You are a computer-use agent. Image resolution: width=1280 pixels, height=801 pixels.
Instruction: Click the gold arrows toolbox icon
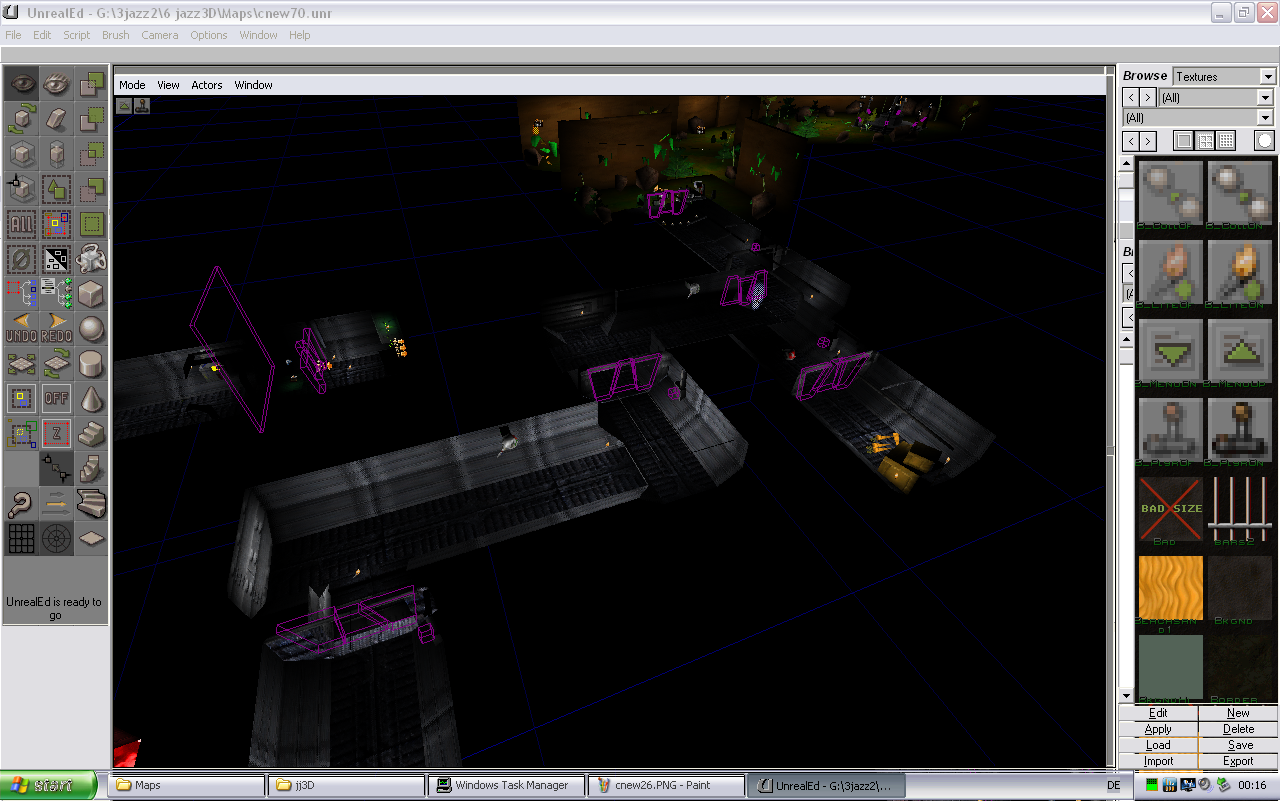(56, 504)
